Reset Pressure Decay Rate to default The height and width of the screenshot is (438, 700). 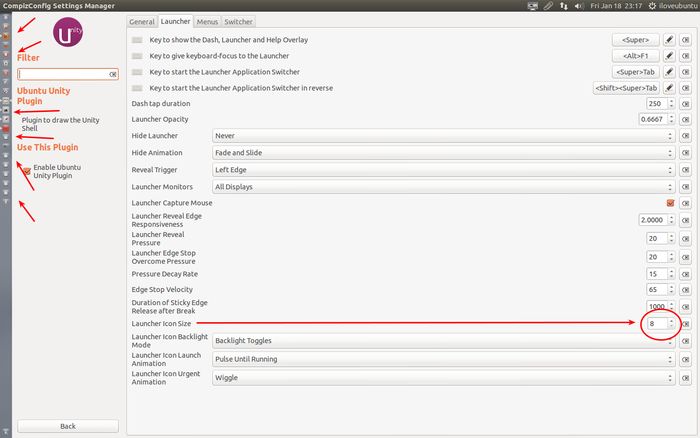point(685,274)
